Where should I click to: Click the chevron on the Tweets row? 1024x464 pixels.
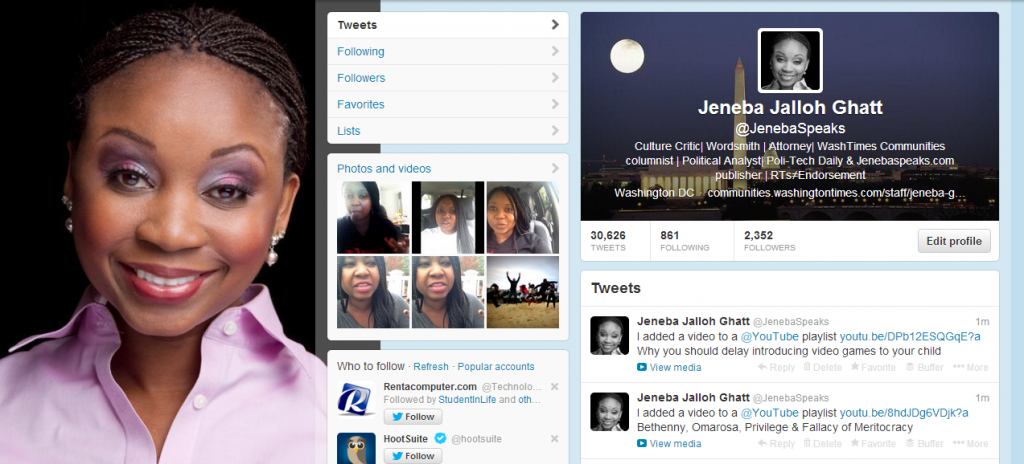[555, 25]
